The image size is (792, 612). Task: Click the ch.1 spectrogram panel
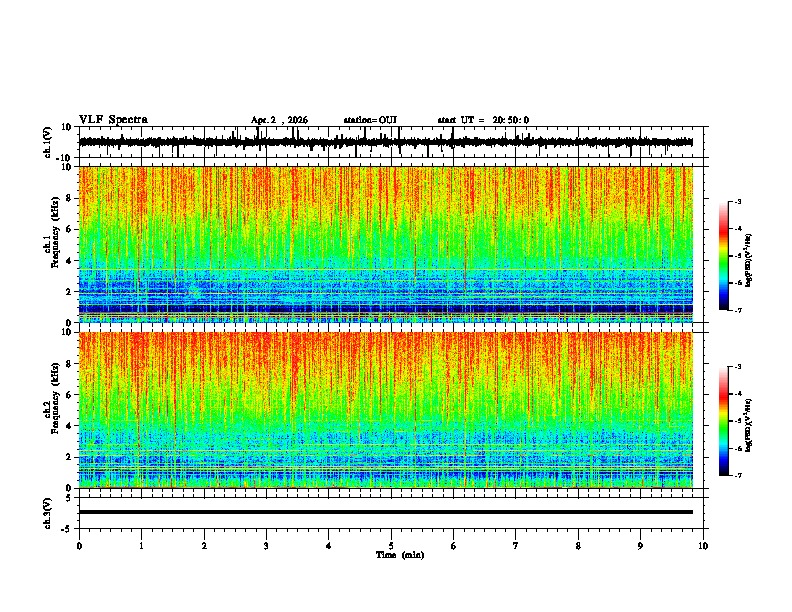(386, 244)
